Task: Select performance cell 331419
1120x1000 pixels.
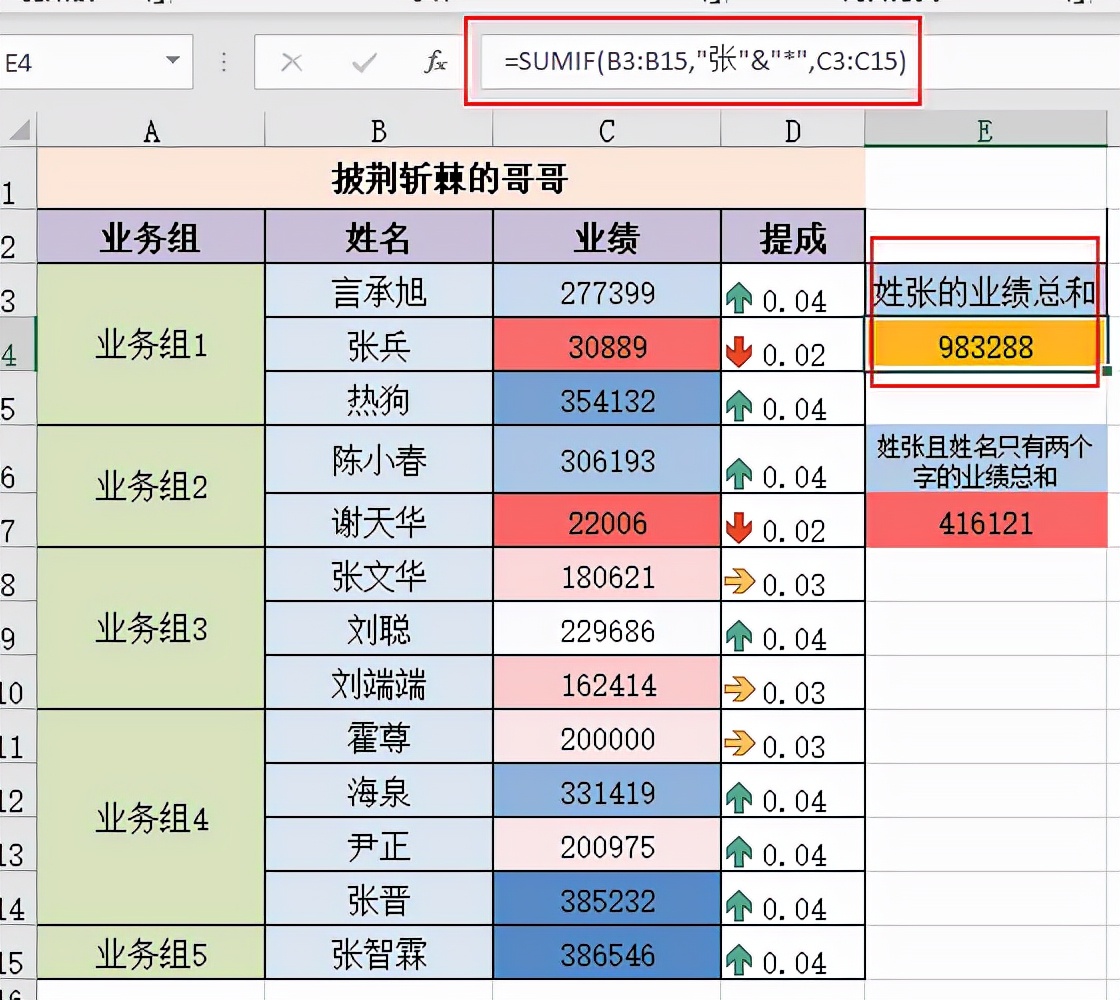Action: 606,790
